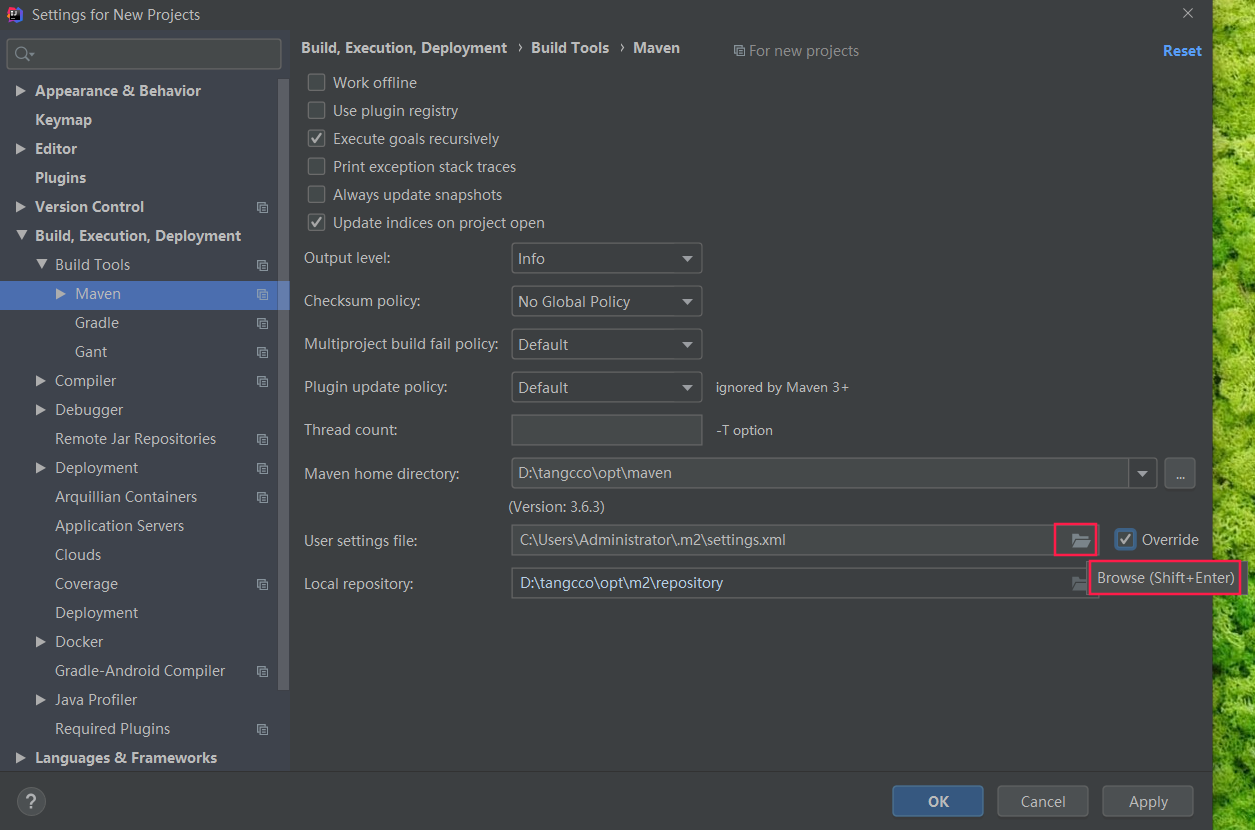Viewport: 1255px width, 830px height.
Task: Click the Thread count input field
Action: [x=606, y=430]
